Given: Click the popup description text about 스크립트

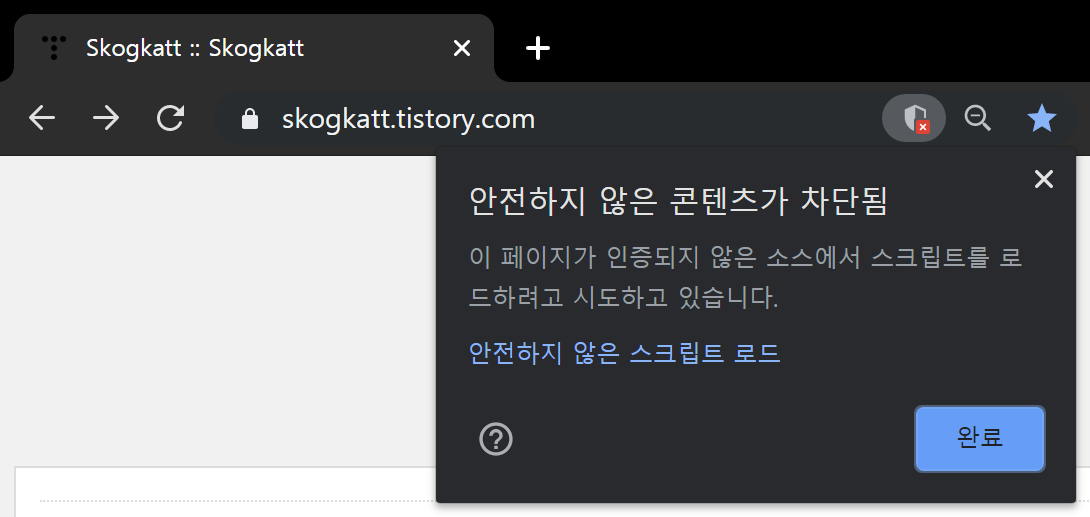Looking at the screenshot, I should (x=745, y=278).
